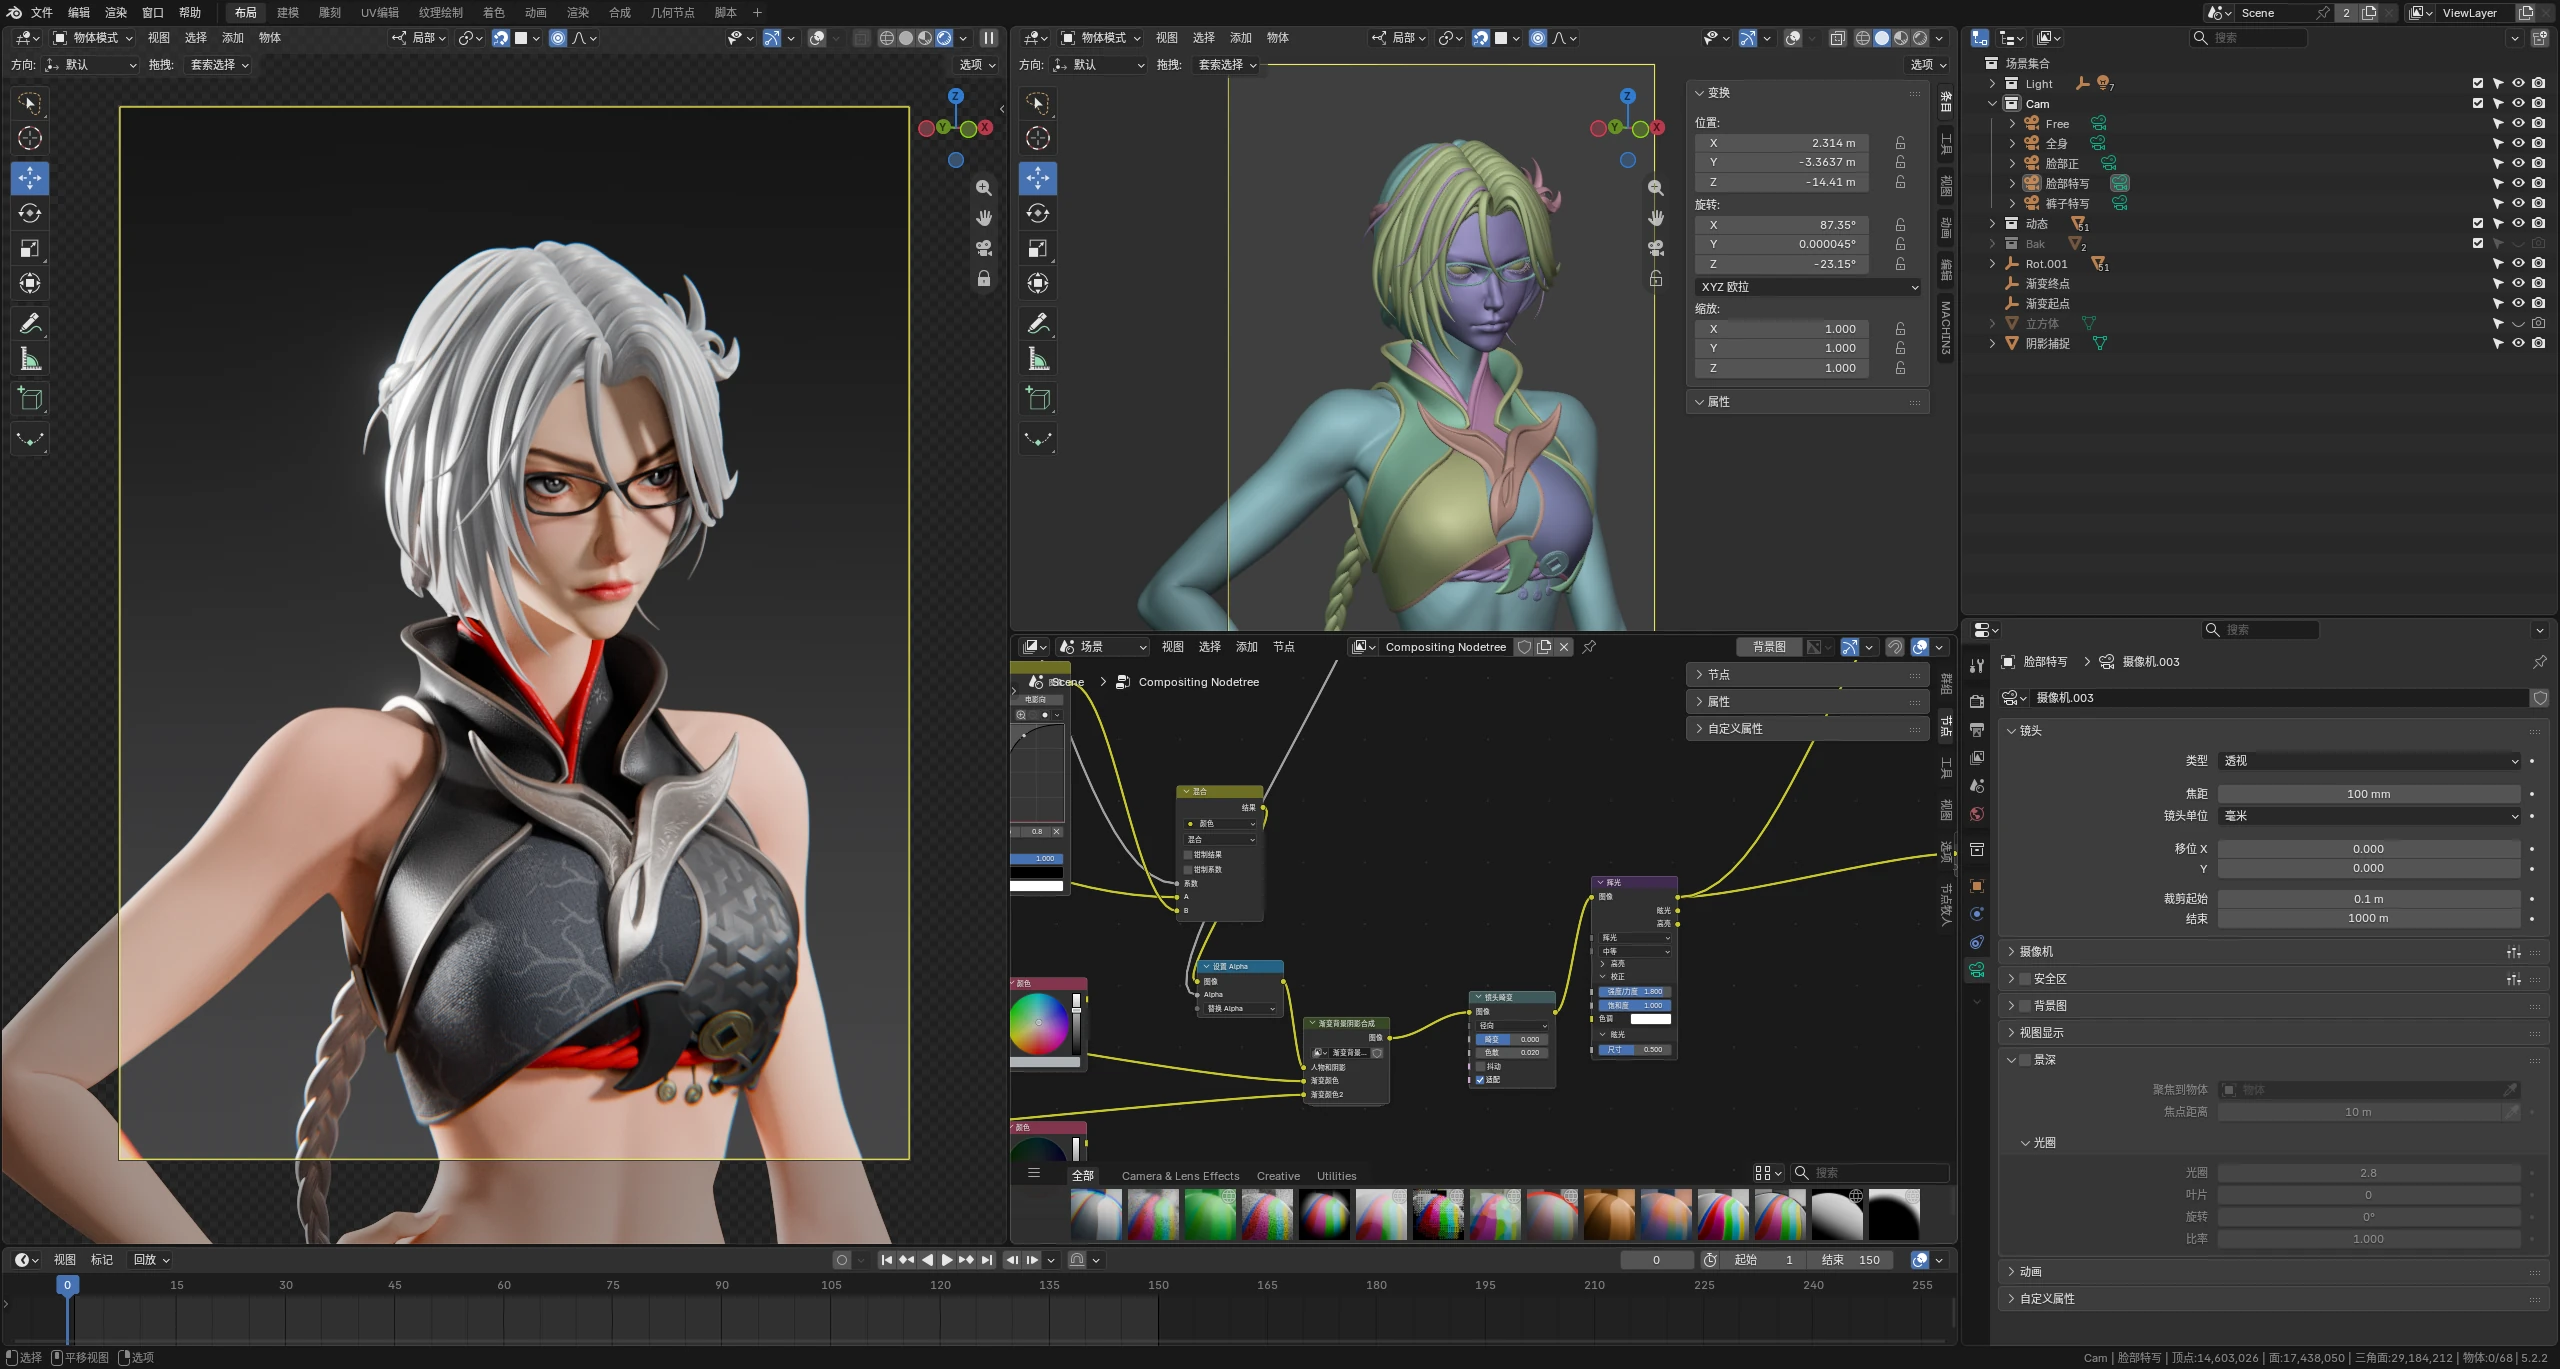Click the play animation button in timeline
The height and width of the screenshot is (1369, 2560).
pos(947,1260)
